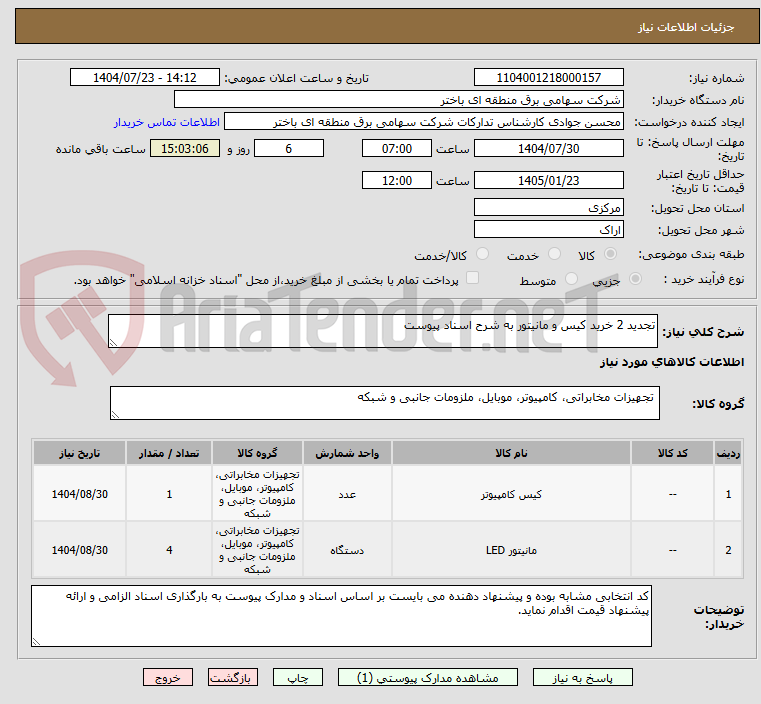
Task: Click the کیس کامپیوتر item cell
Action: [511, 494]
